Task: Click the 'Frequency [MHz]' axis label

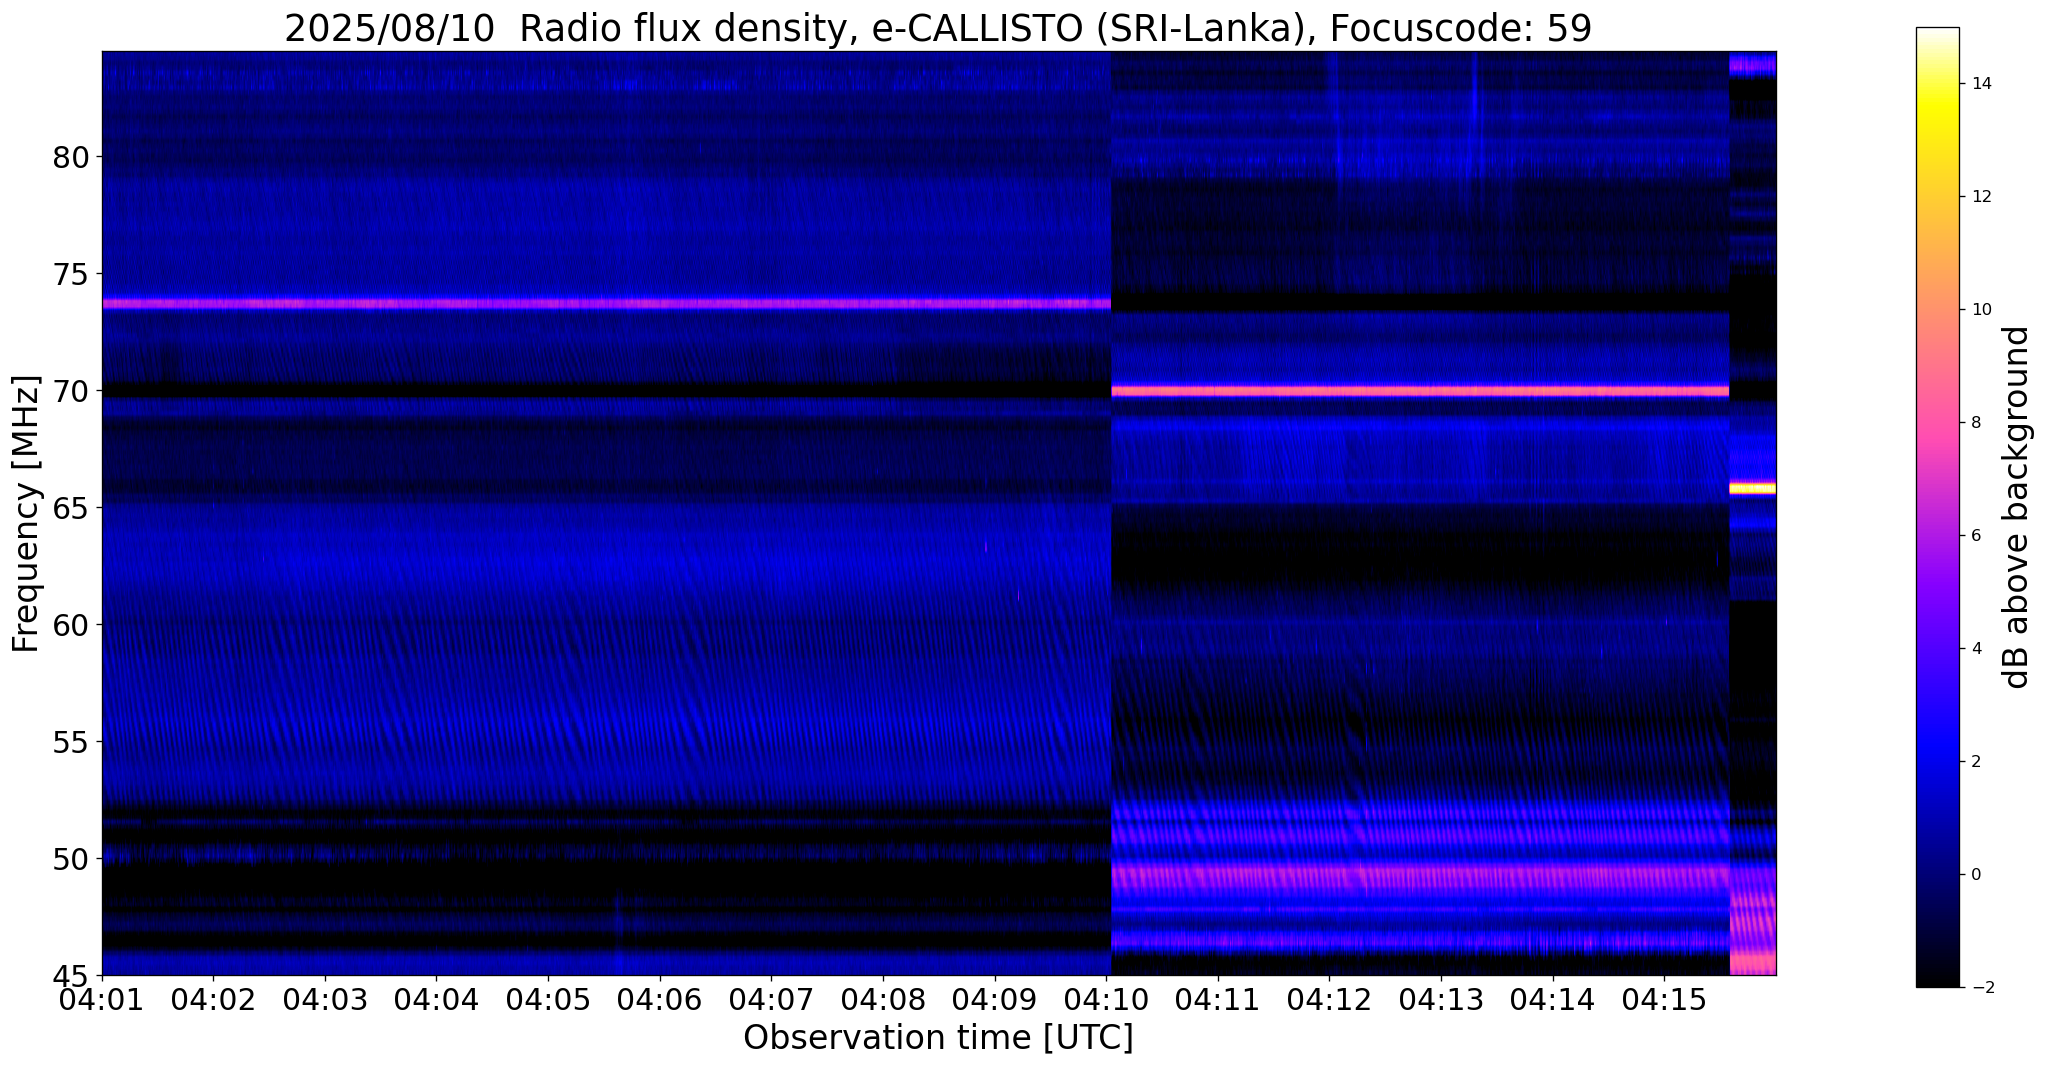Action: tap(26, 514)
